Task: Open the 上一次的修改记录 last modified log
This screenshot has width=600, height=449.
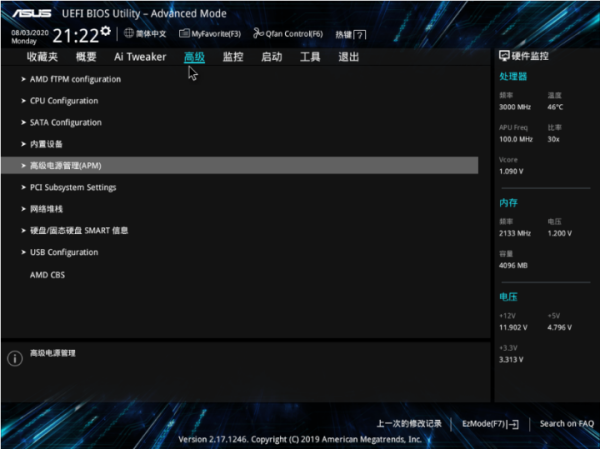Action: pyautogui.click(x=409, y=423)
